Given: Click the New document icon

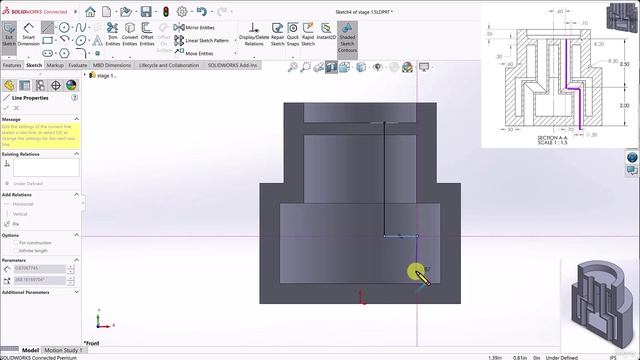Looking at the screenshot, I should 106,11.
